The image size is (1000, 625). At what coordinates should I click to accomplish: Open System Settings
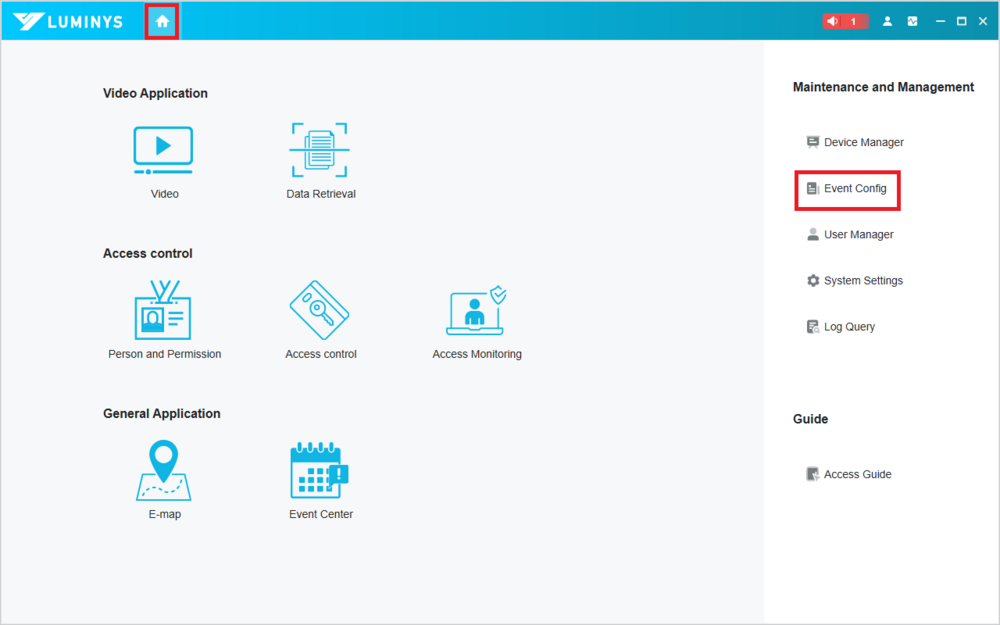862,281
